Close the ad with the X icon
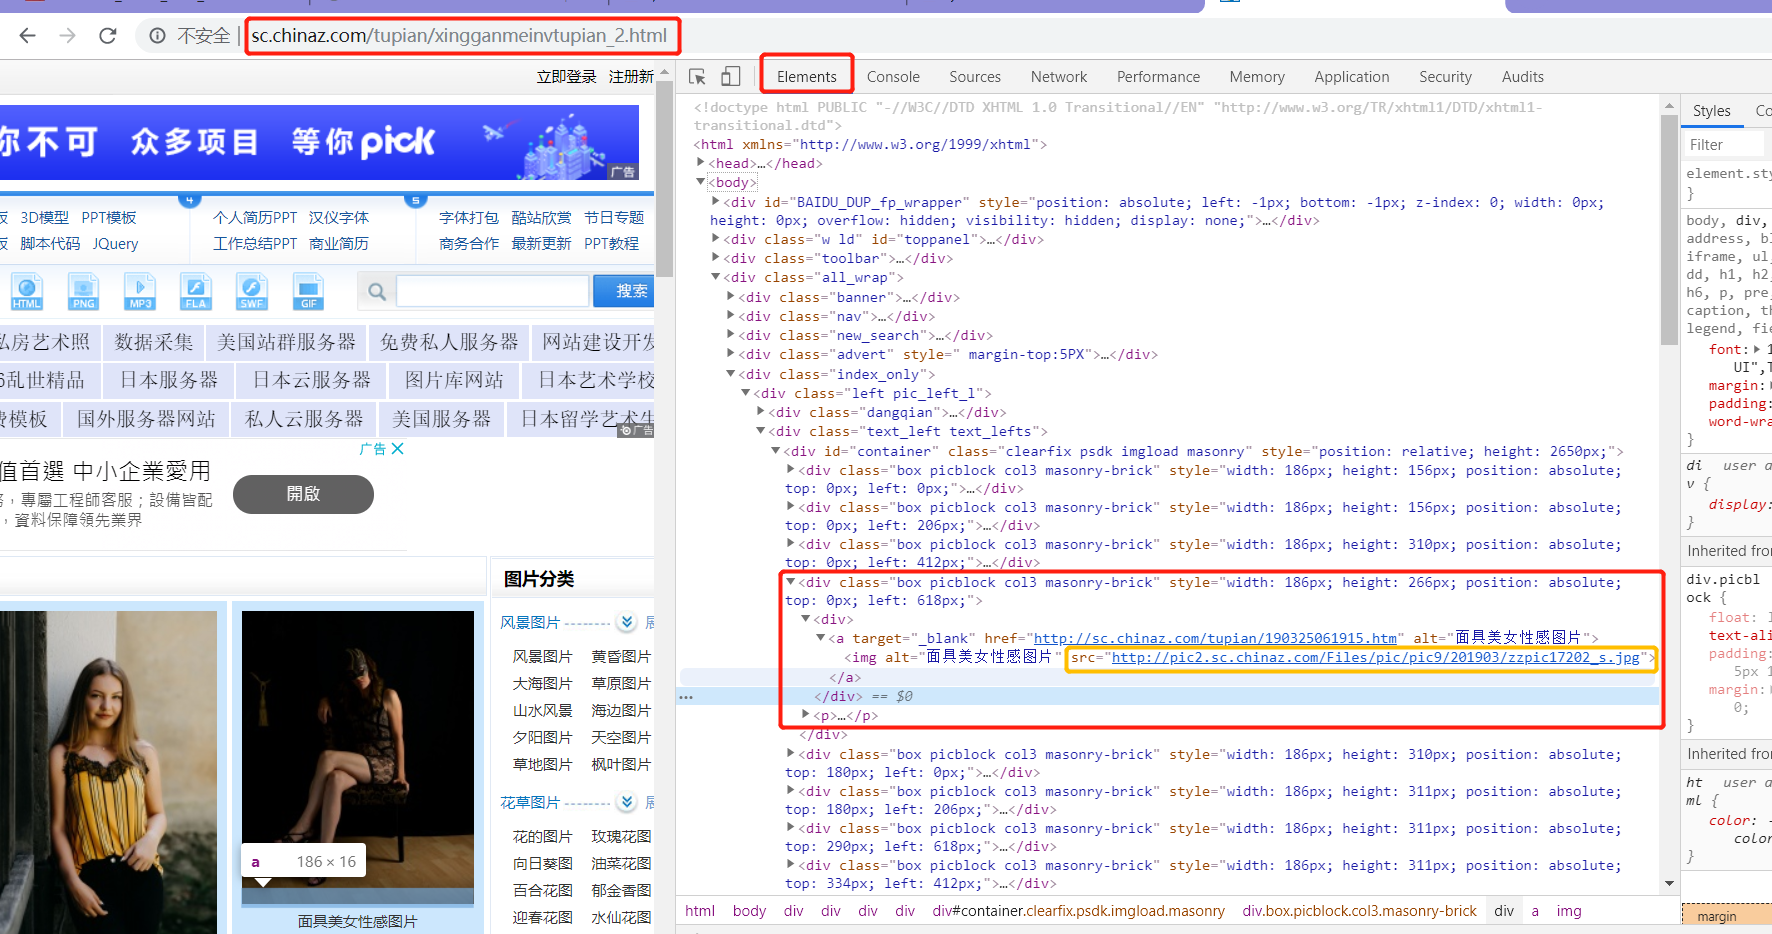 398,449
